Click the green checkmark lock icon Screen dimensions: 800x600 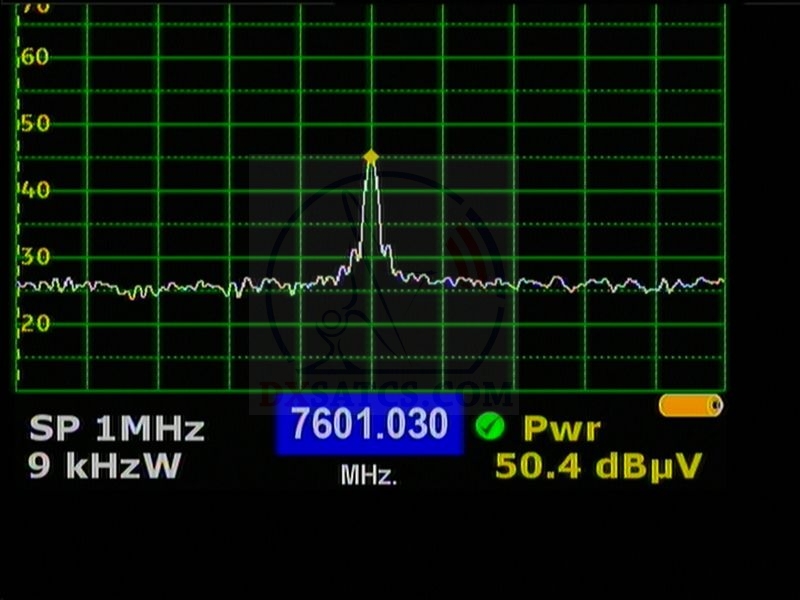[490, 428]
